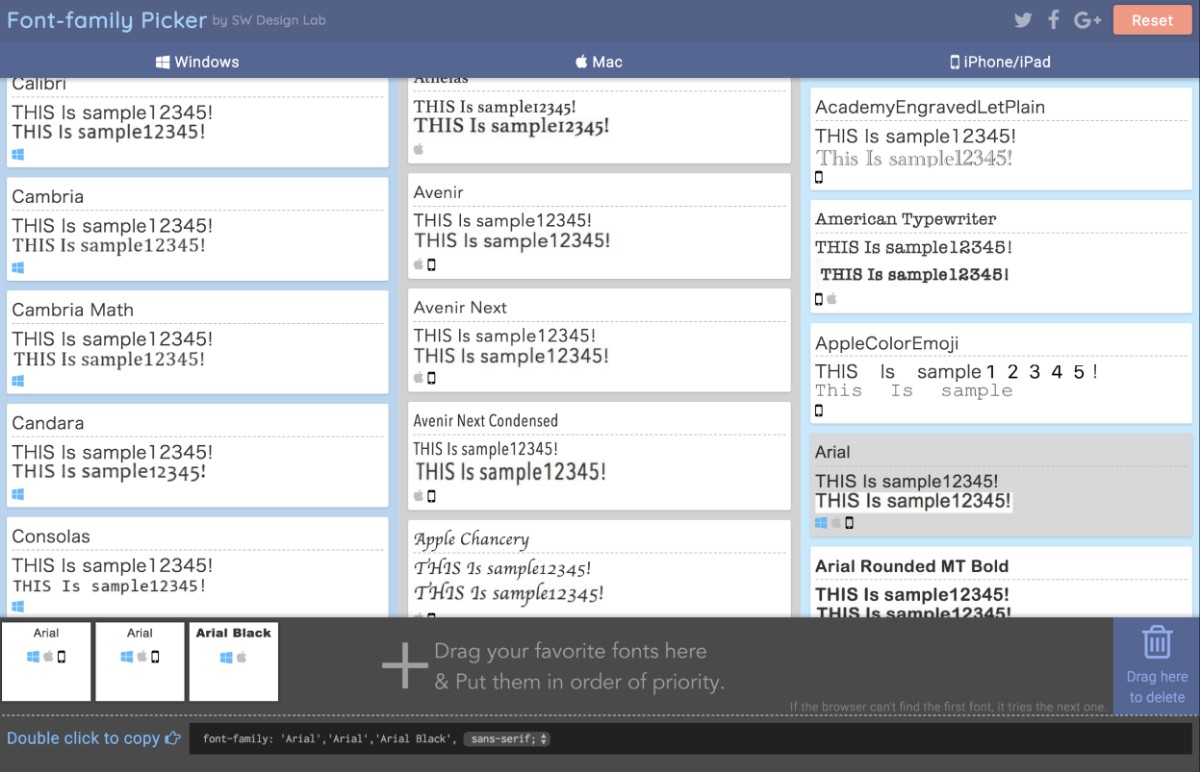
Task: Click the Facebook share icon
Action: [1053, 20]
